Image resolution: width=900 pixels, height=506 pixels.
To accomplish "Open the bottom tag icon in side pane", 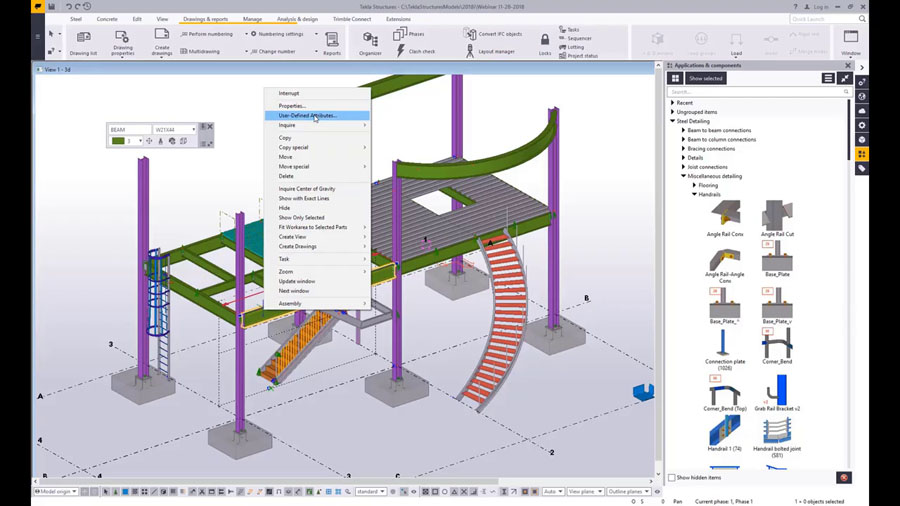I will pyautogui.click(x=862, y=168).
